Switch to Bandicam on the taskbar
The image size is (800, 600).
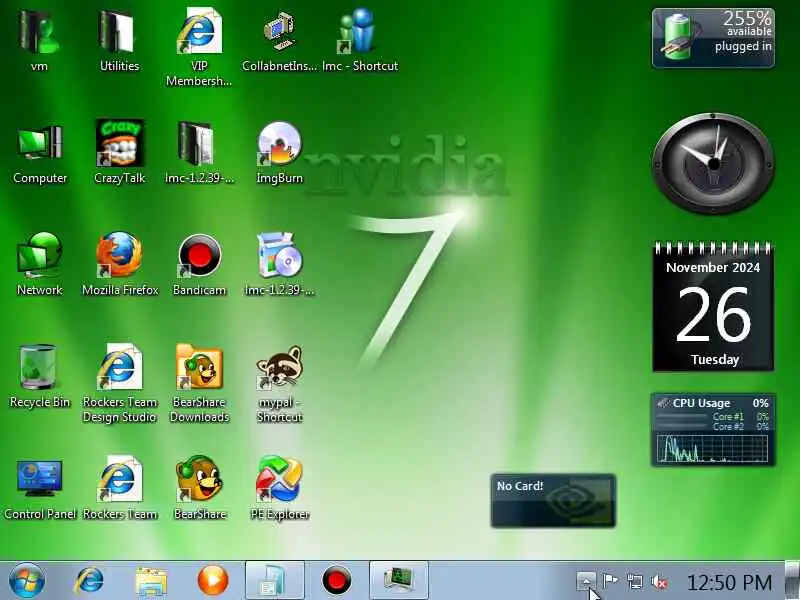point(337,581)
